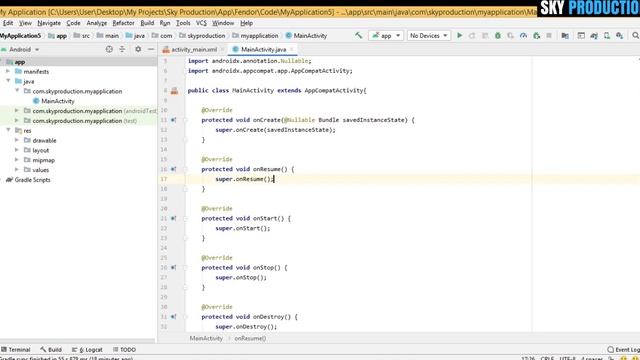Viewport: 640px width, 360px height.
Task: Click the class gutter icon on line 8
Action: [174, 91]
